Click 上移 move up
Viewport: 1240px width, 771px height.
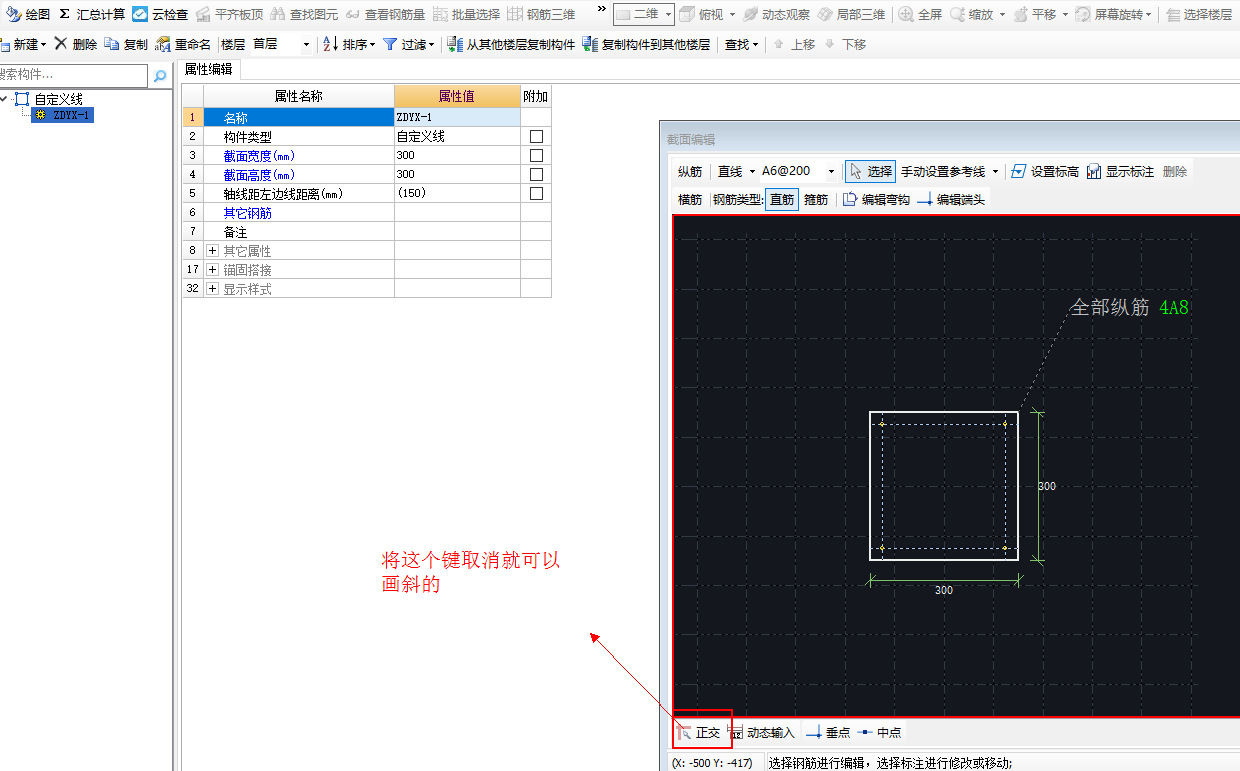[794, 45]
